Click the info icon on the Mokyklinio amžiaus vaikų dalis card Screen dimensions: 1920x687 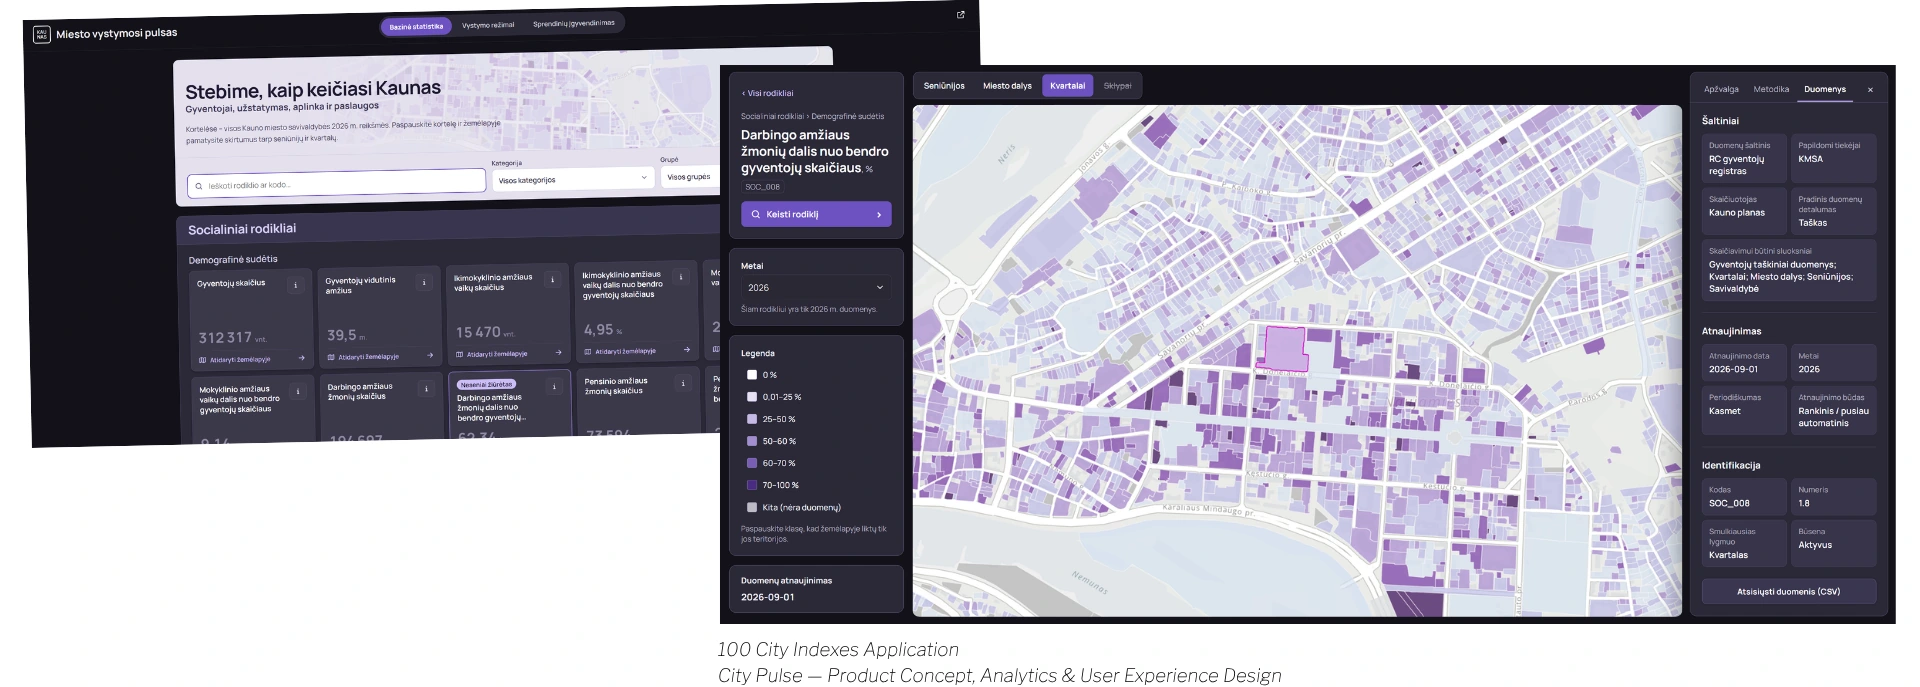[x=297, y=391]
